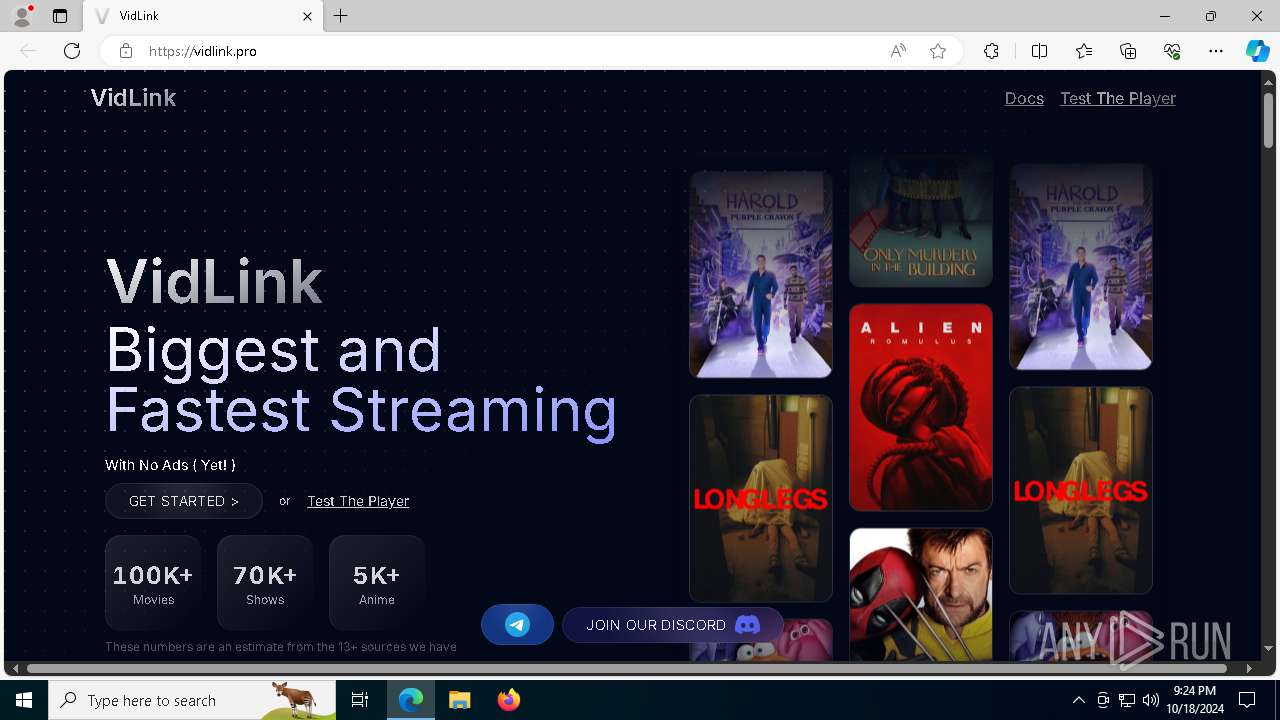Click the 5K+ Anime stat card

click(377, 583)
